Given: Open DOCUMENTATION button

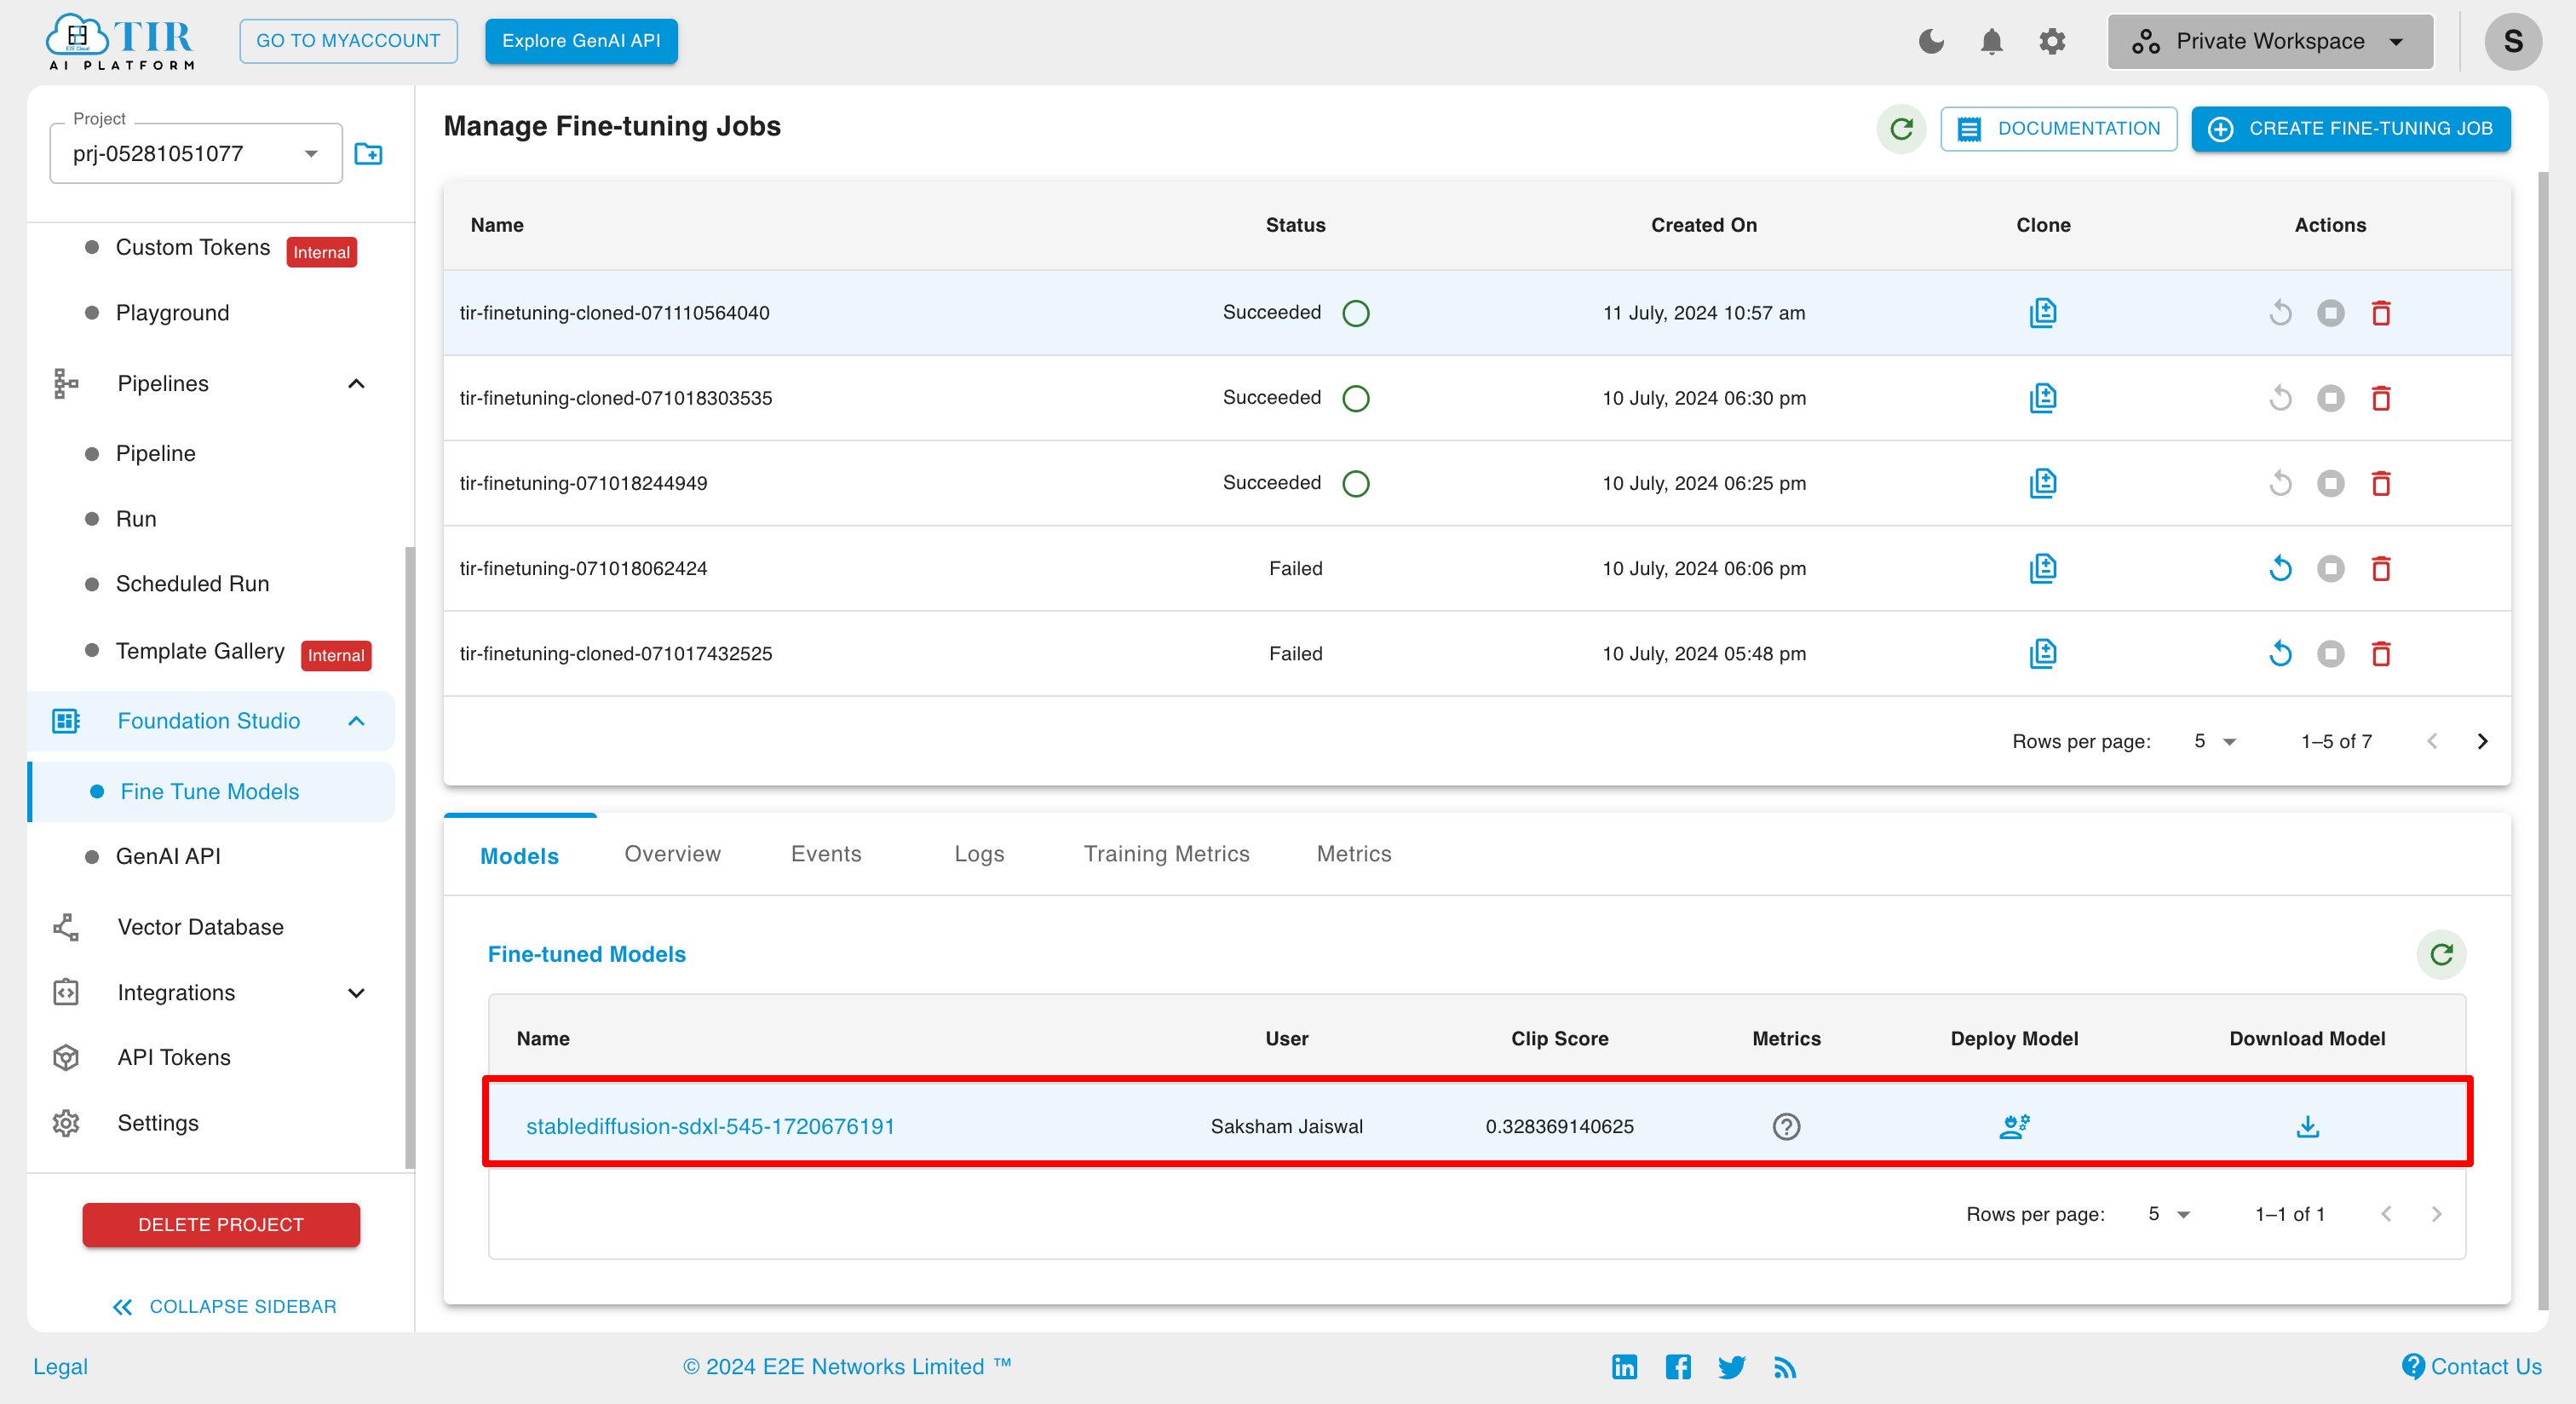Looking at the screenshot, I should 2058,128.
